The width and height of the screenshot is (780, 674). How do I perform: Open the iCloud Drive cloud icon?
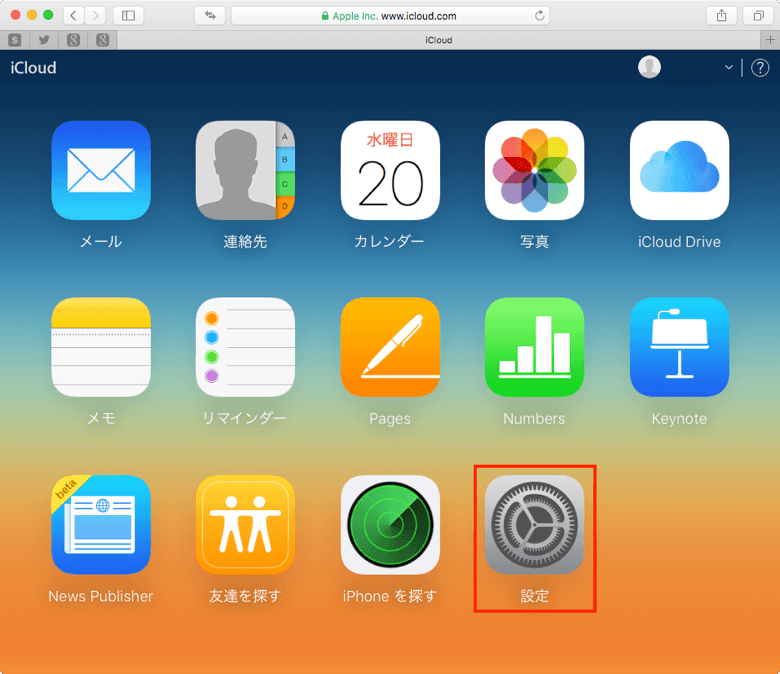pyautogui.click(x=679, y=170)
